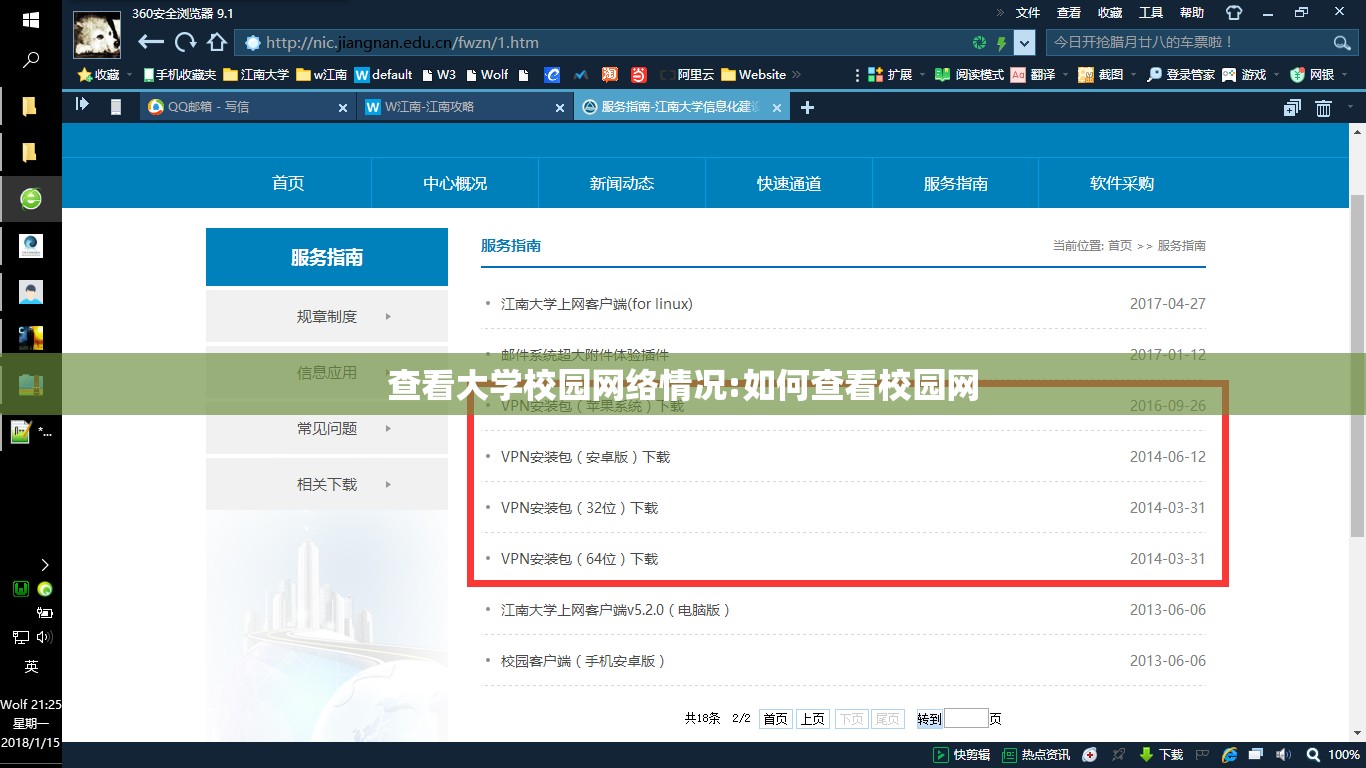Click the search magnifier in search box
Viewport: 1366px width, 768px height.
(1341, 43)
